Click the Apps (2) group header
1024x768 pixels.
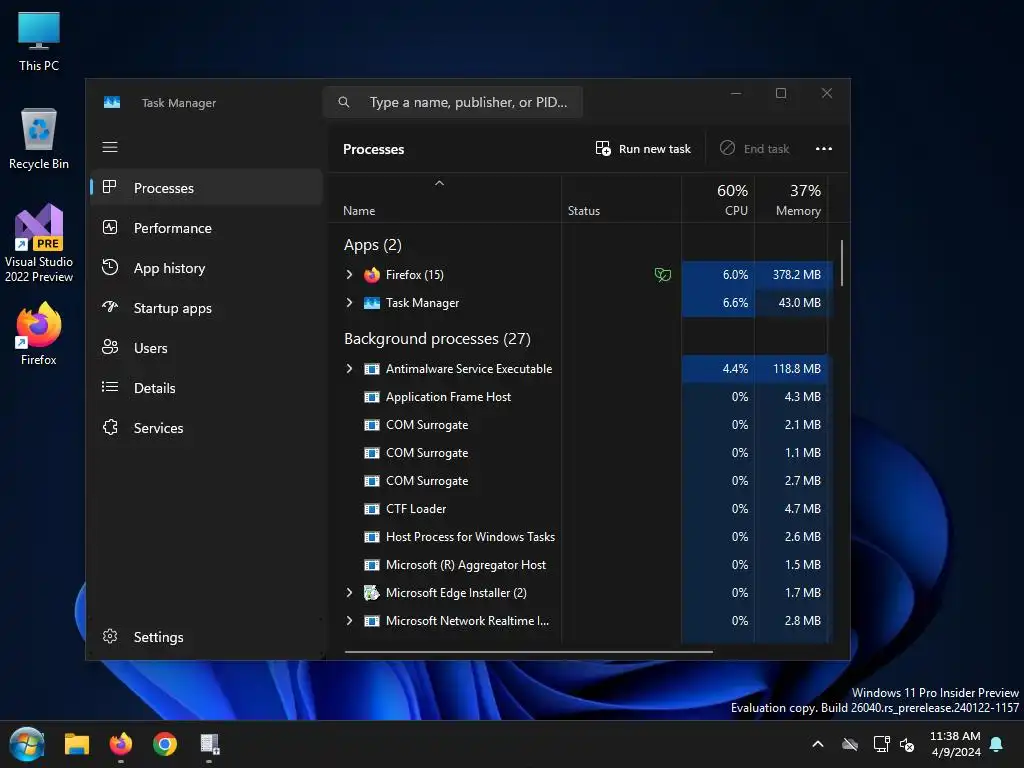[x=372, y=245]
